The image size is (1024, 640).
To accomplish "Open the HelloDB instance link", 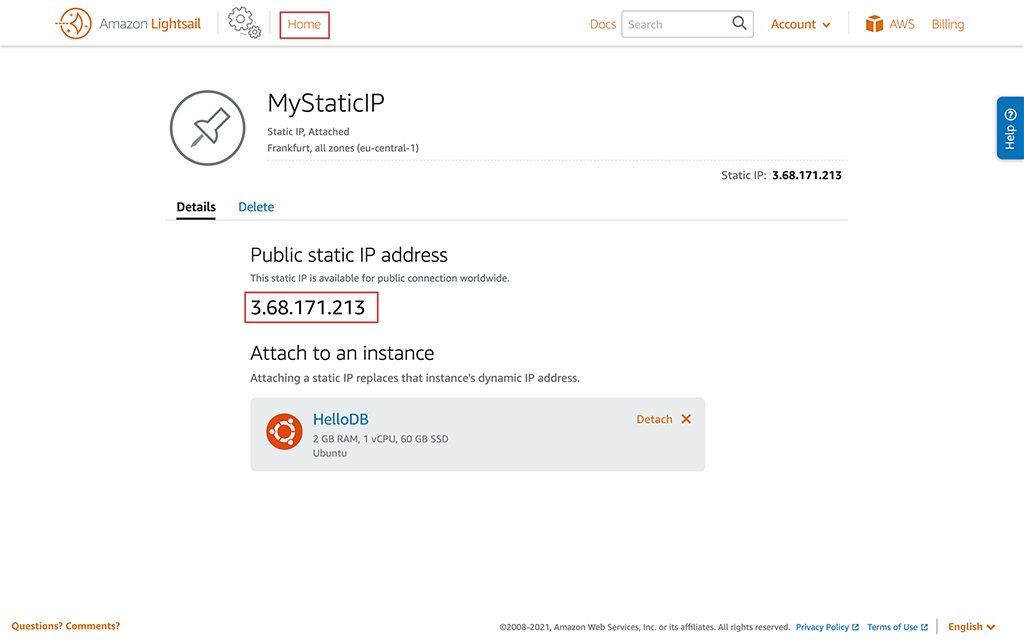I will pyautogui.click(x=341, y=419).
